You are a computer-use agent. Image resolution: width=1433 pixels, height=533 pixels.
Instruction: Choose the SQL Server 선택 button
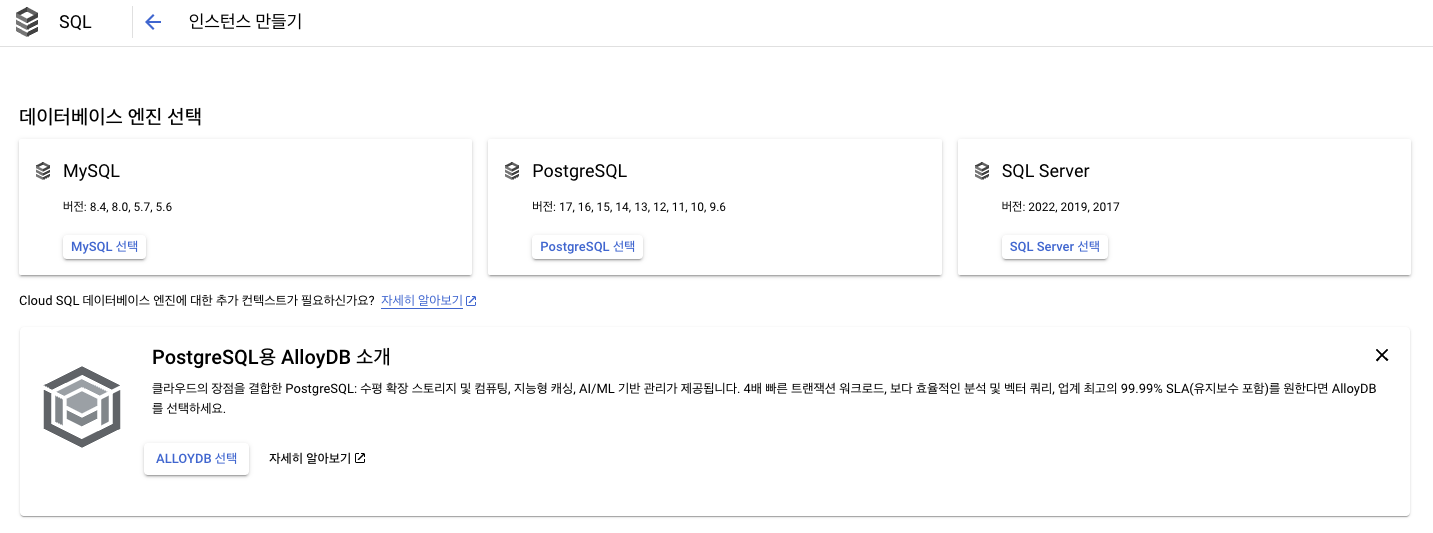click(x=1055, y=247)
